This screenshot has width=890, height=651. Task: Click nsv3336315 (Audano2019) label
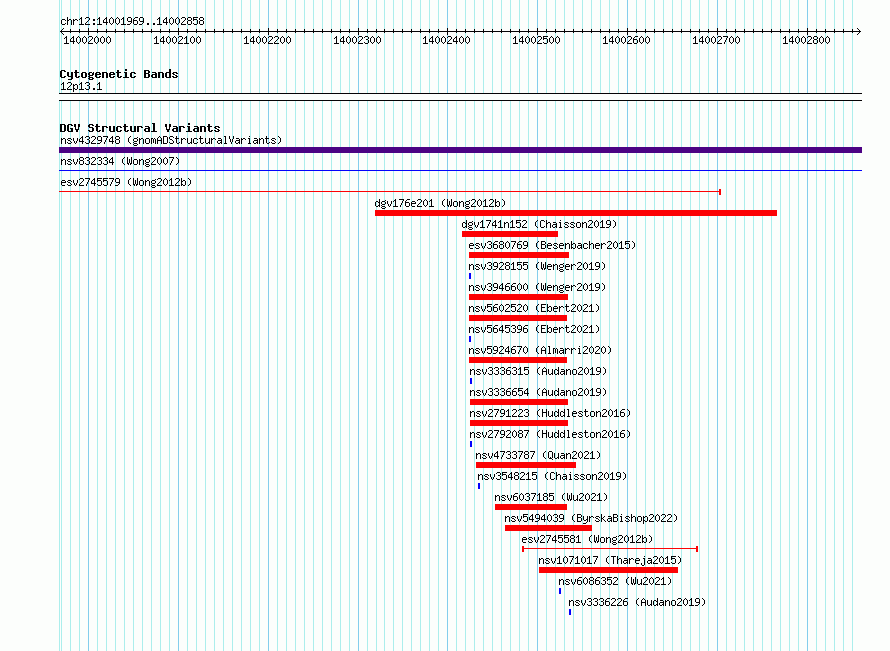point(538,371)
